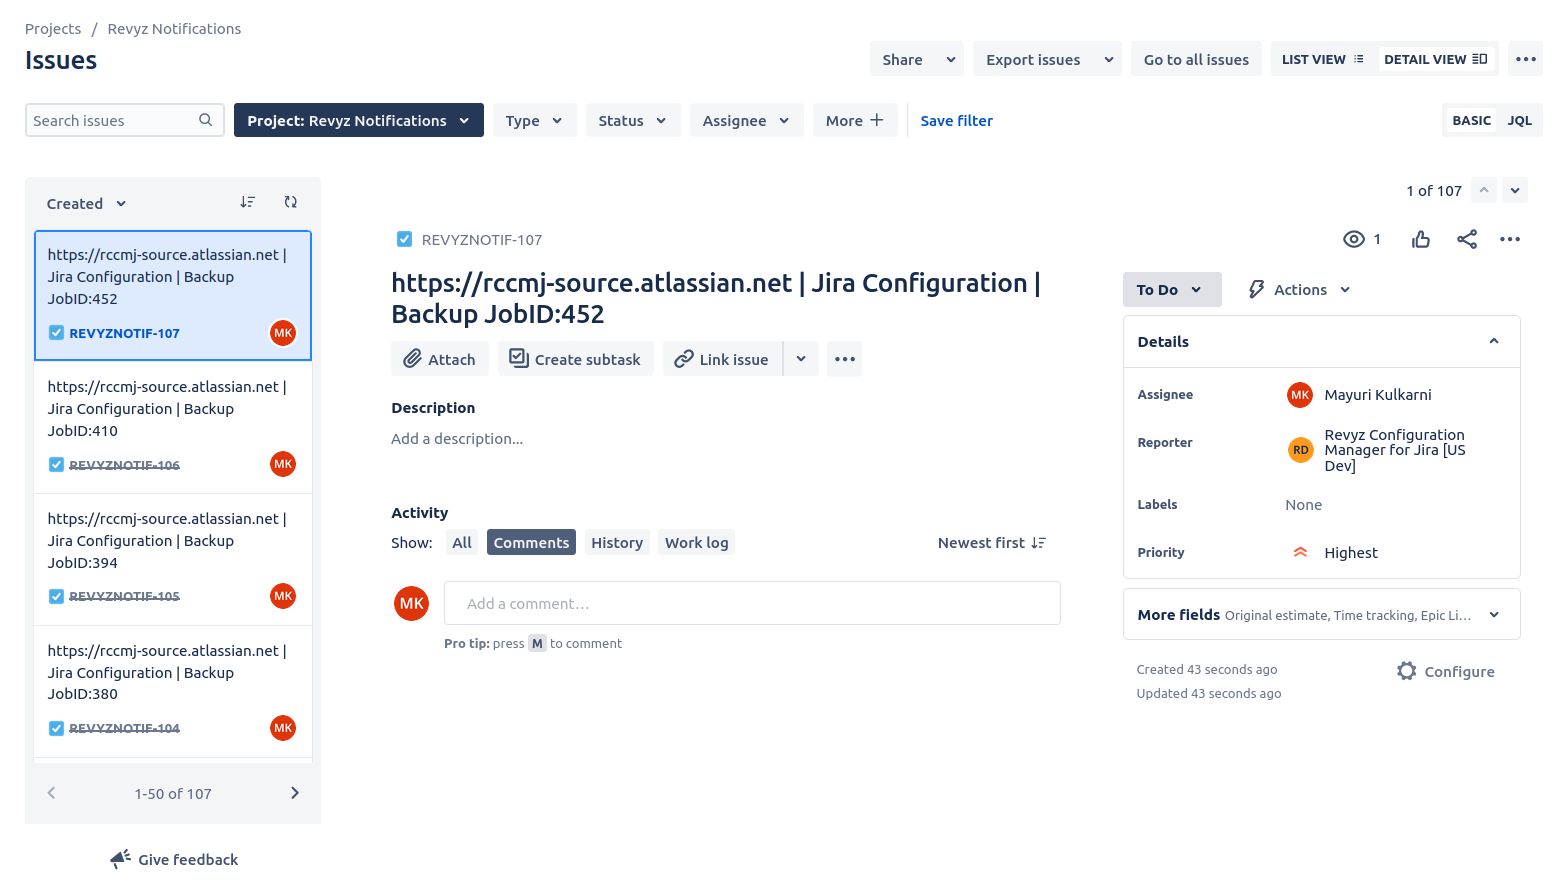Toggle the watch eye icon
Screen dimensions: 1568x895
tap(1353, 239)
